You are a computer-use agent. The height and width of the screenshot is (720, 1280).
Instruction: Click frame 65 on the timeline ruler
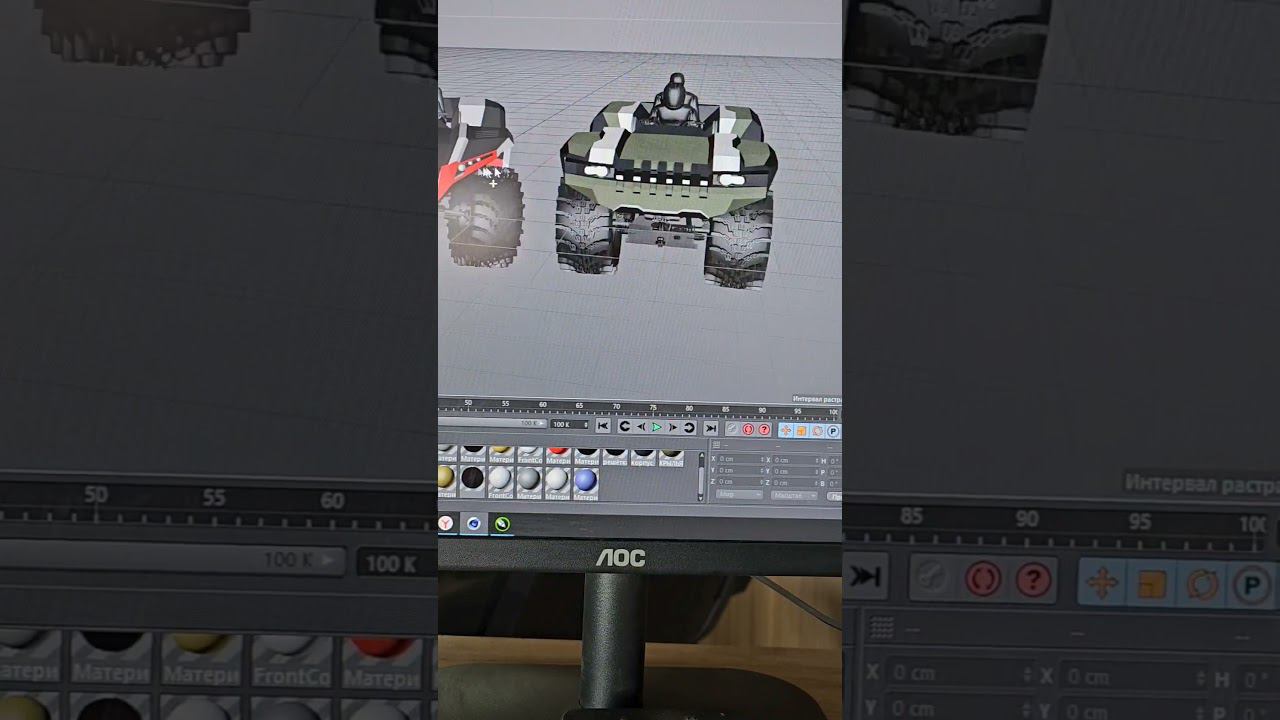[x=579, y=407]
